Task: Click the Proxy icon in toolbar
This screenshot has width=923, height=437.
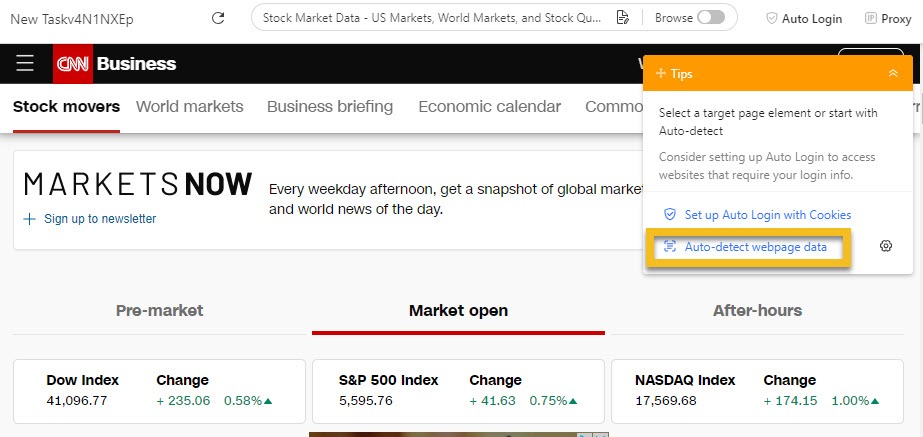Action: [870, 18]
